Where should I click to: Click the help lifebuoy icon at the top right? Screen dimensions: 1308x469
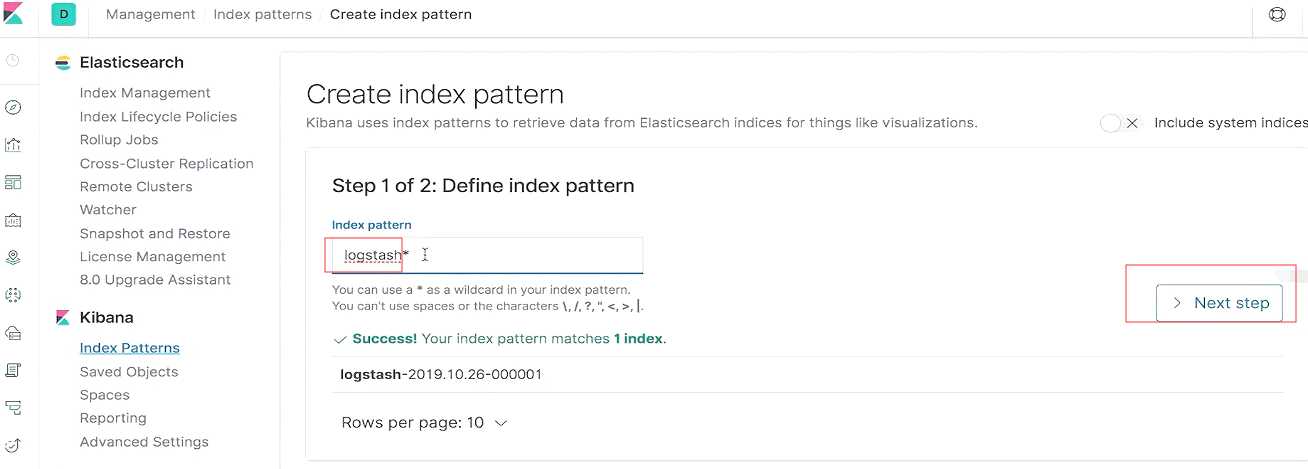(x=1277, y=14)
